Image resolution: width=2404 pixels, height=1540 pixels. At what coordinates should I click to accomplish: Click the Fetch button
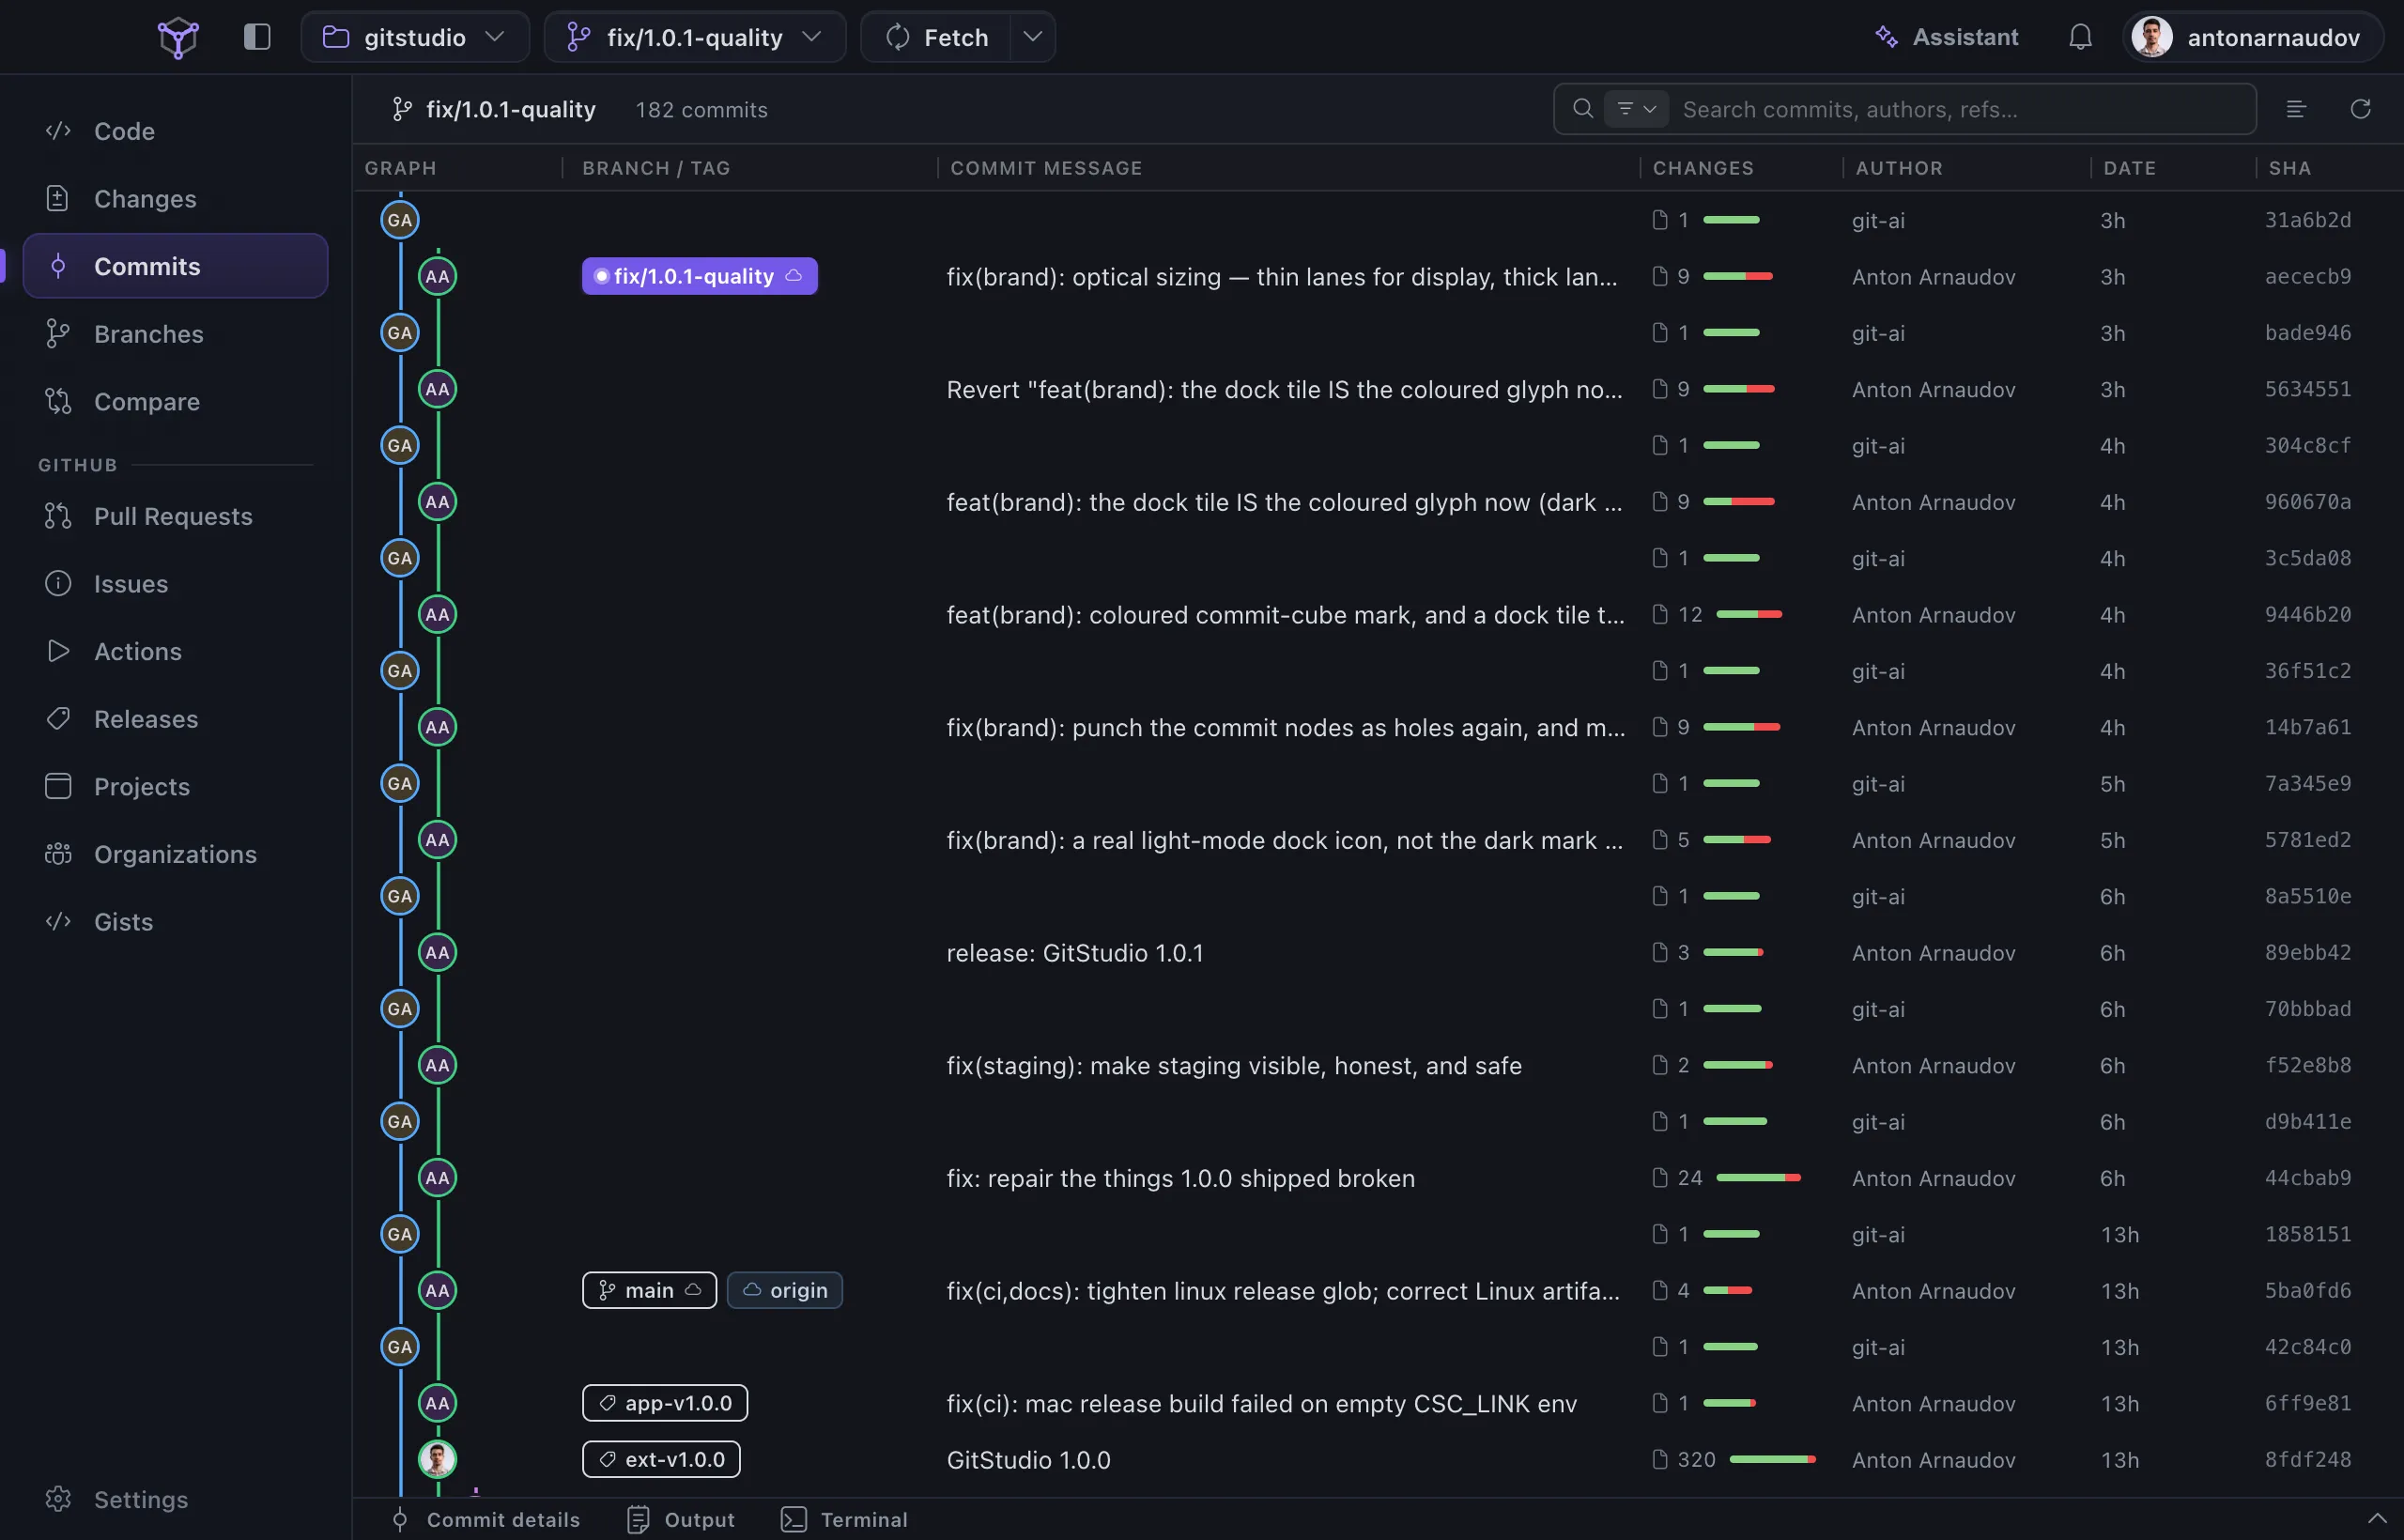point(936,37)
